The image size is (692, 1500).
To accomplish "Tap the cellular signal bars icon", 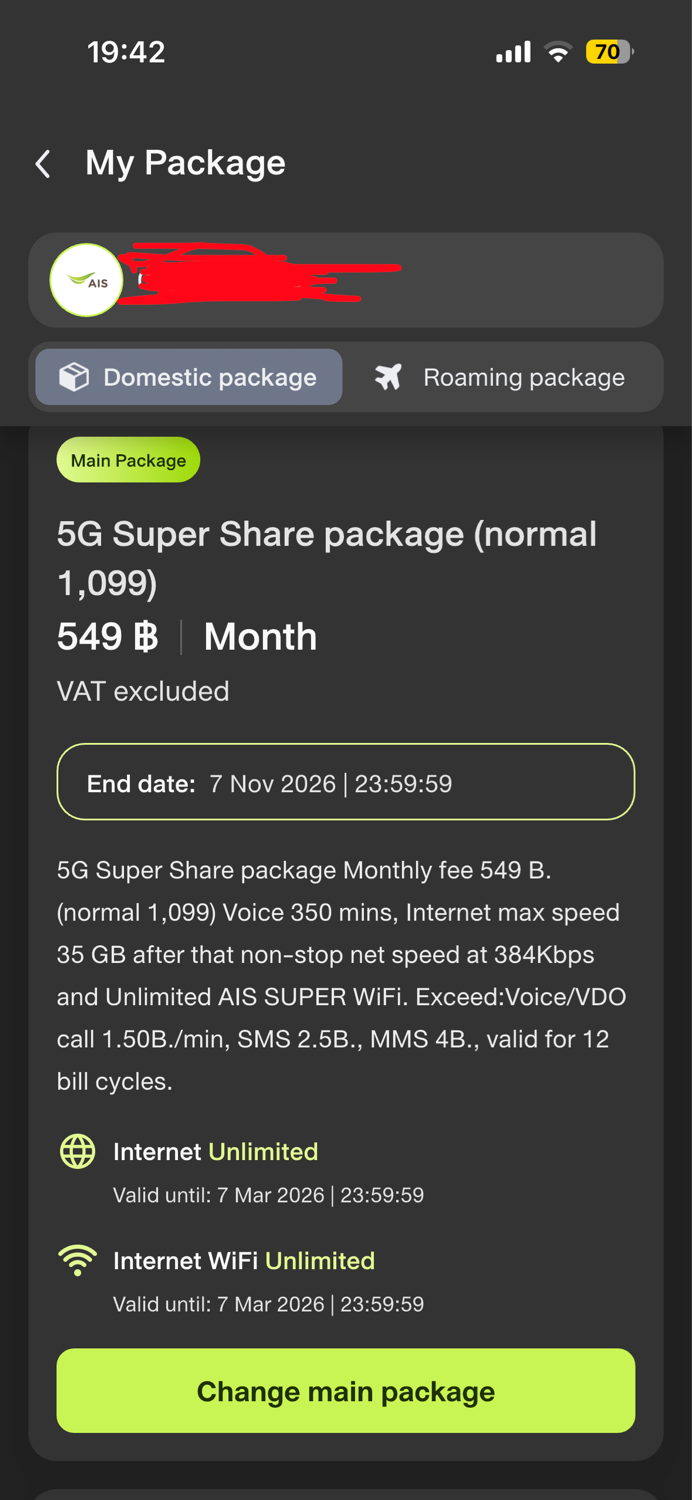I will 513,52.
